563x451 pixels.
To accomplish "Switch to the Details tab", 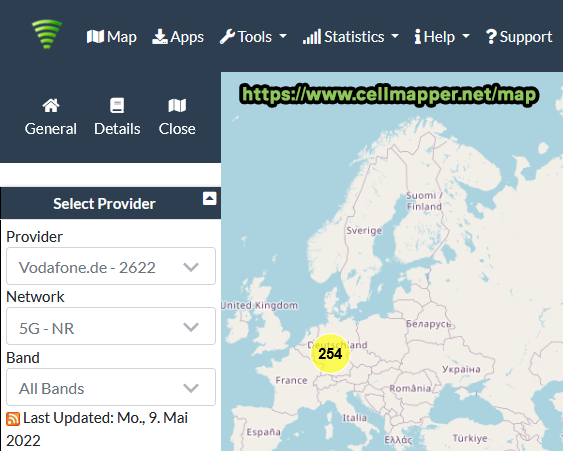I will click(x=117, y=117).
